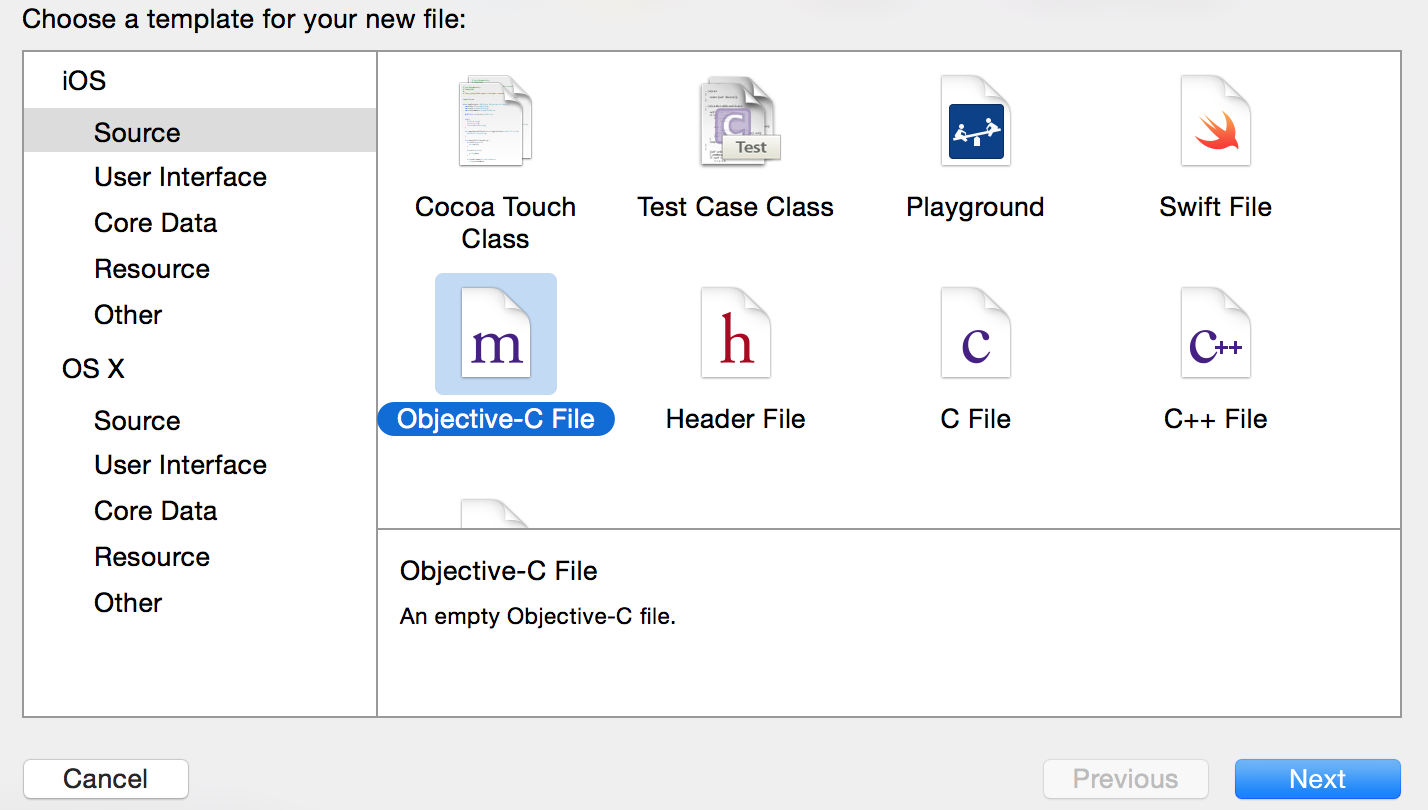
Task: Open User Interface under iOS
Action: [181, 177]
